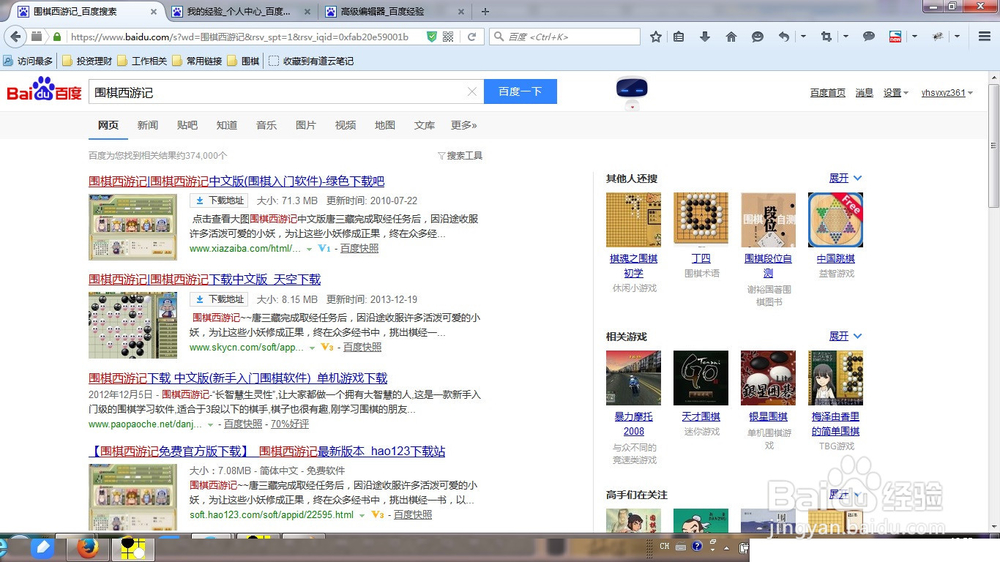Reload the page with the refresh icon
The image size is (1000, 562).
(x=472, y=37)
